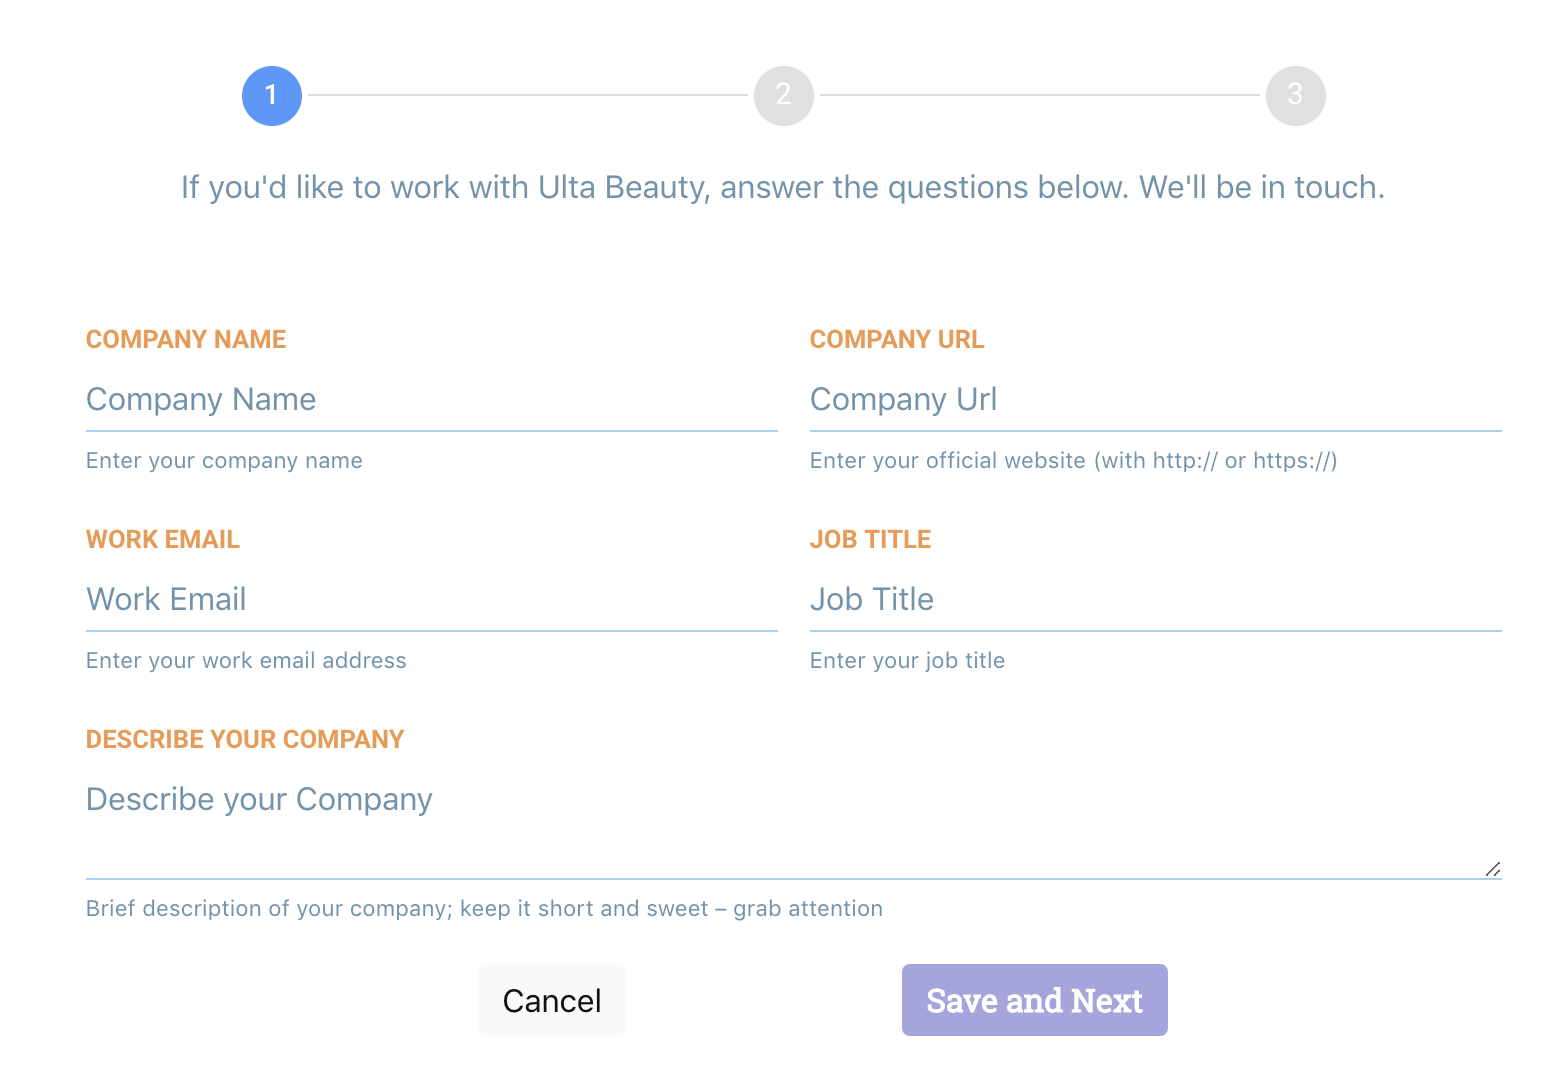Click the DESCRIBE YOUR COMPANY label
Image resolution: width=1552 pixels, height=1086 pixels.
click(245, 740)
